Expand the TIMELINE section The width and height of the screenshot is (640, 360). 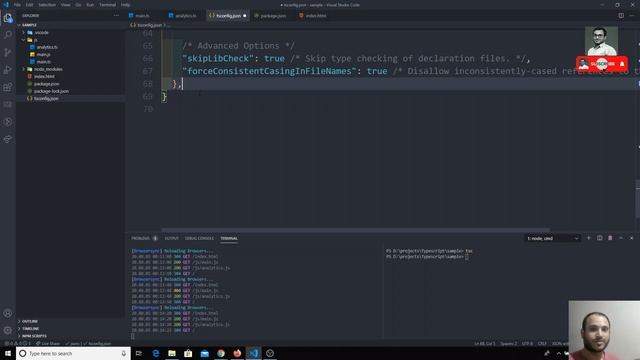point(31,329)
